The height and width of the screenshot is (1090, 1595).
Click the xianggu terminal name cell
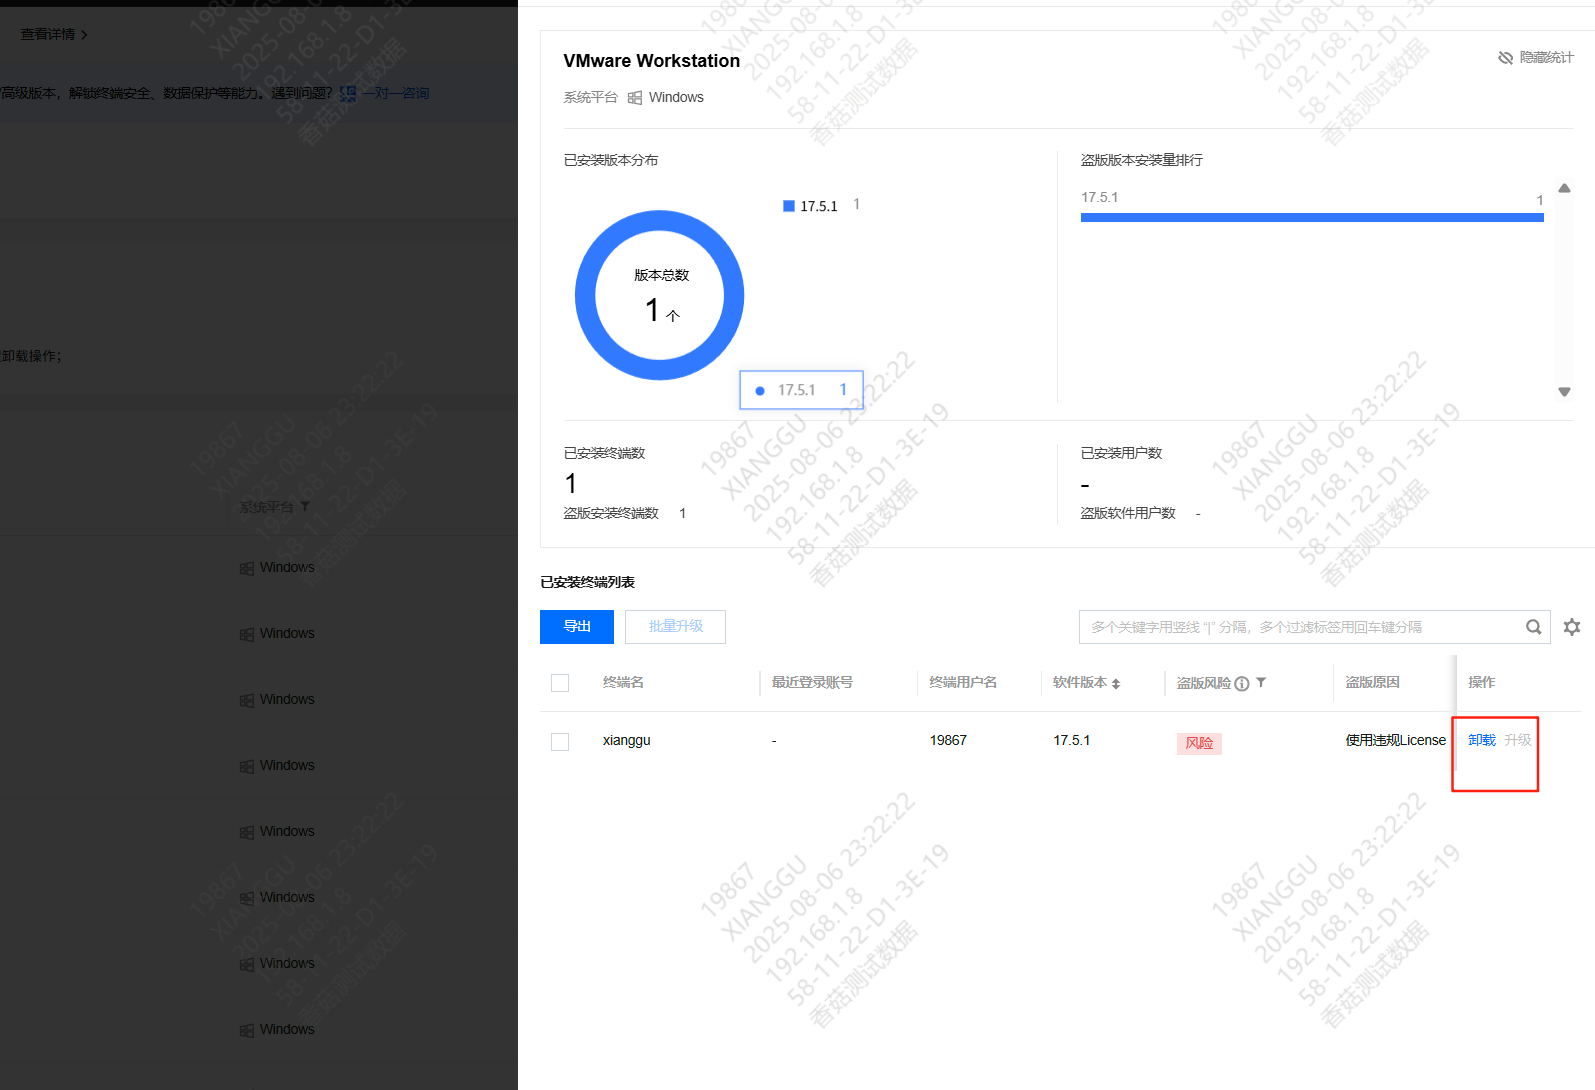pyautogui.click(x=627, y=740)
